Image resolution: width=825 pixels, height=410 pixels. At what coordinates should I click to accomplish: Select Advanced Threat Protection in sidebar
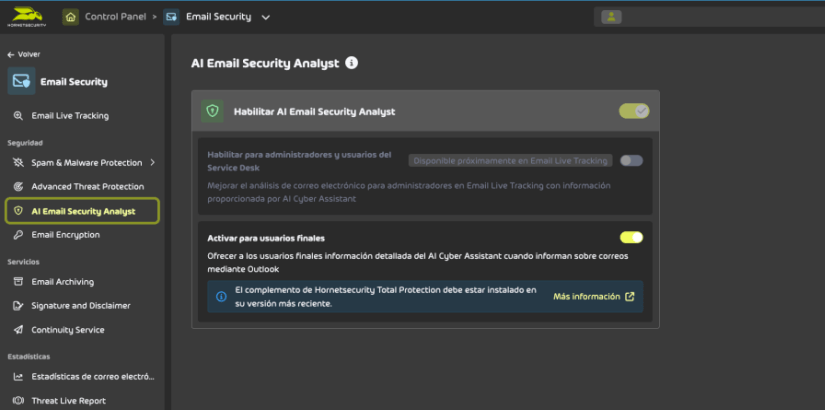point(87,186)
